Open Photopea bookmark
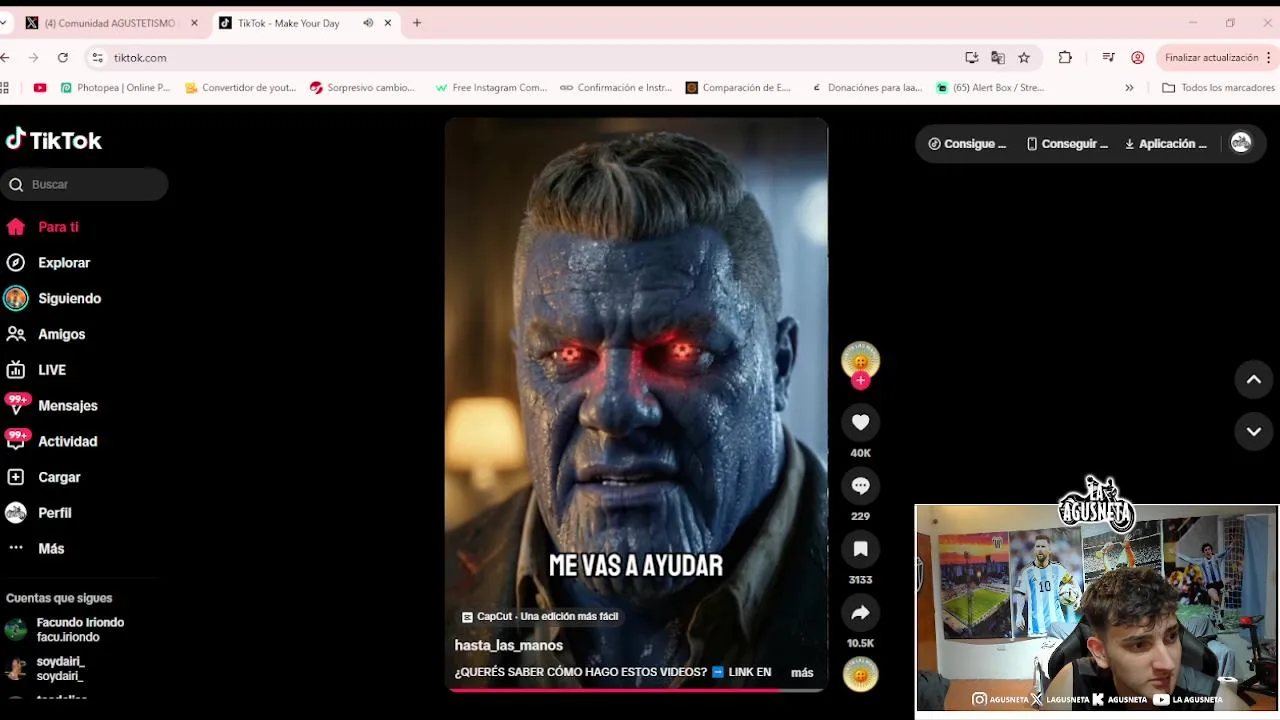The width and height of the screenshot is (1280, 720). (115, 88)
